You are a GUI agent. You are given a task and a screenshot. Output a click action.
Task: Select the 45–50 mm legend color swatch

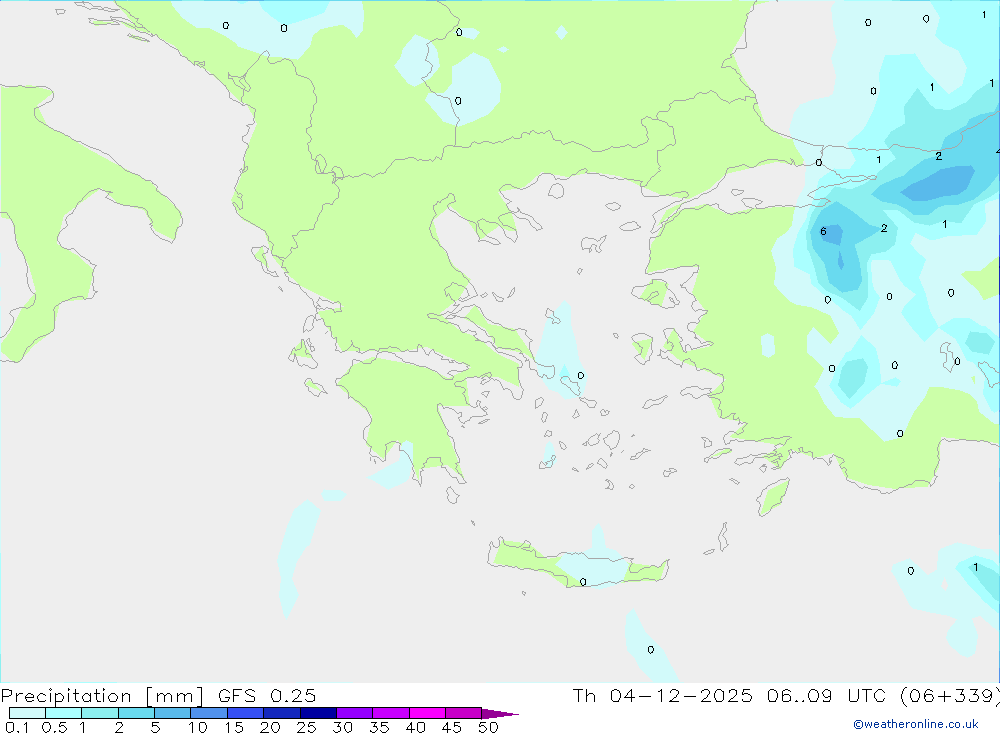click(x=464, y=713)
